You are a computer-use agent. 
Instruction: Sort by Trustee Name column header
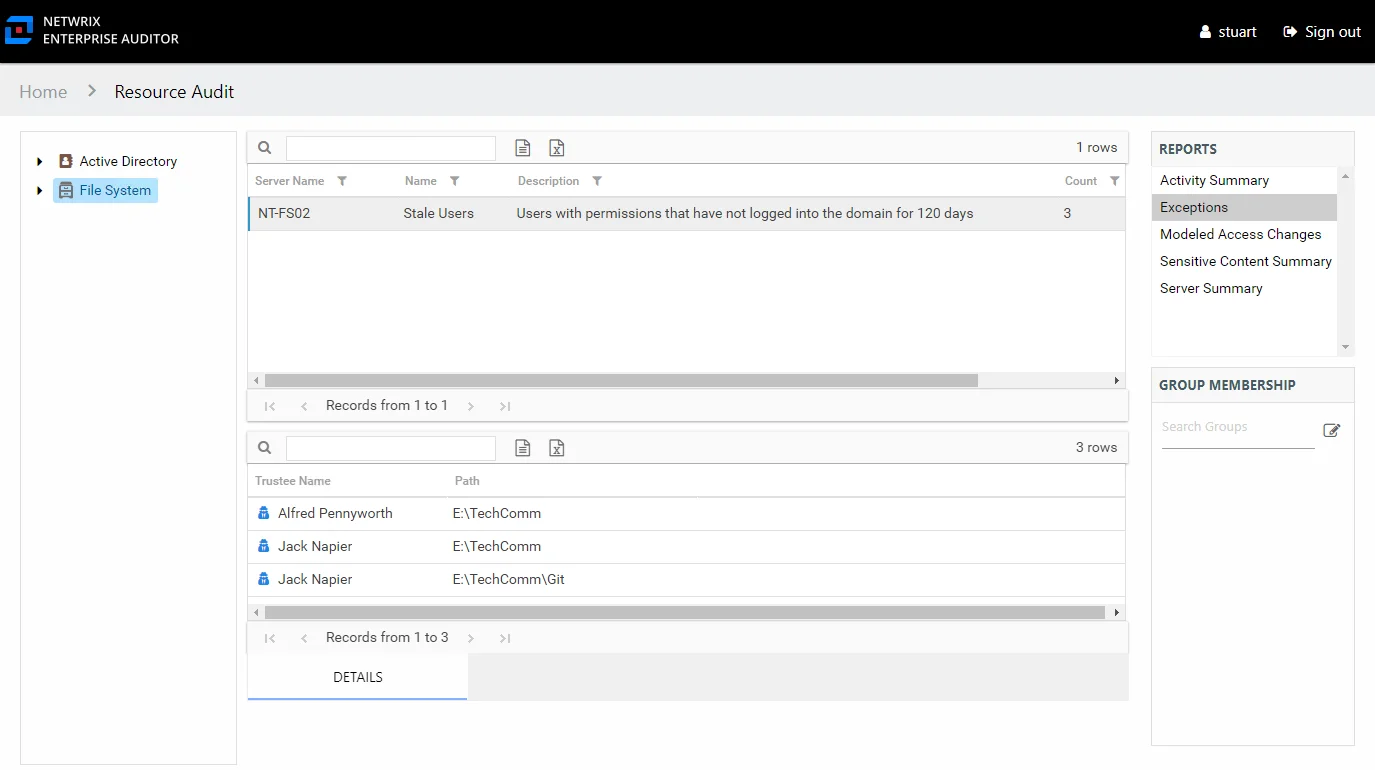293,481
